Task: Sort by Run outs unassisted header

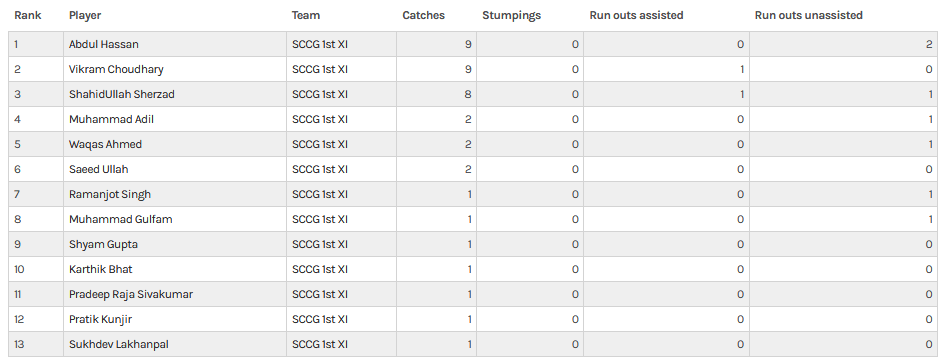Action: [809, 16]
